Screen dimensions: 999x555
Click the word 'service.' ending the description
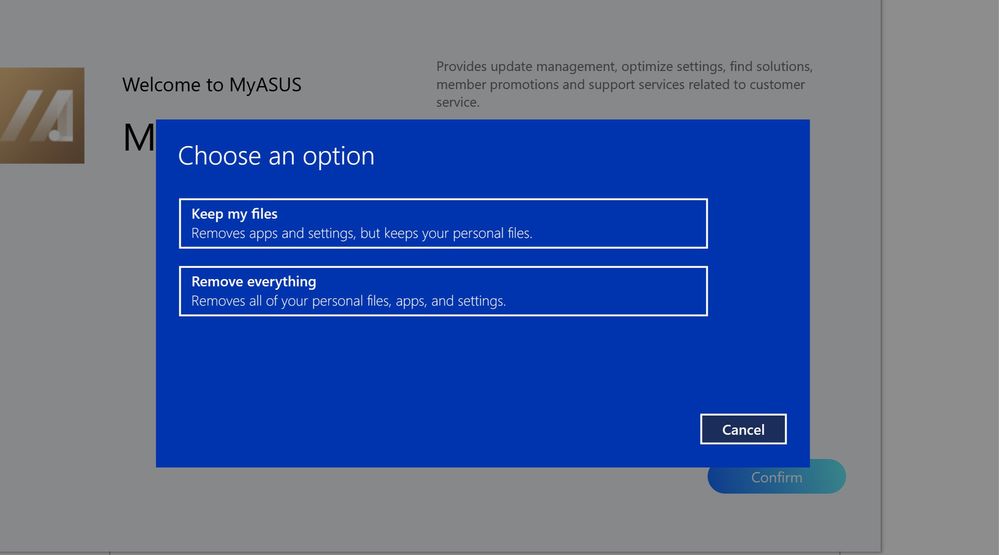(458, 102)
